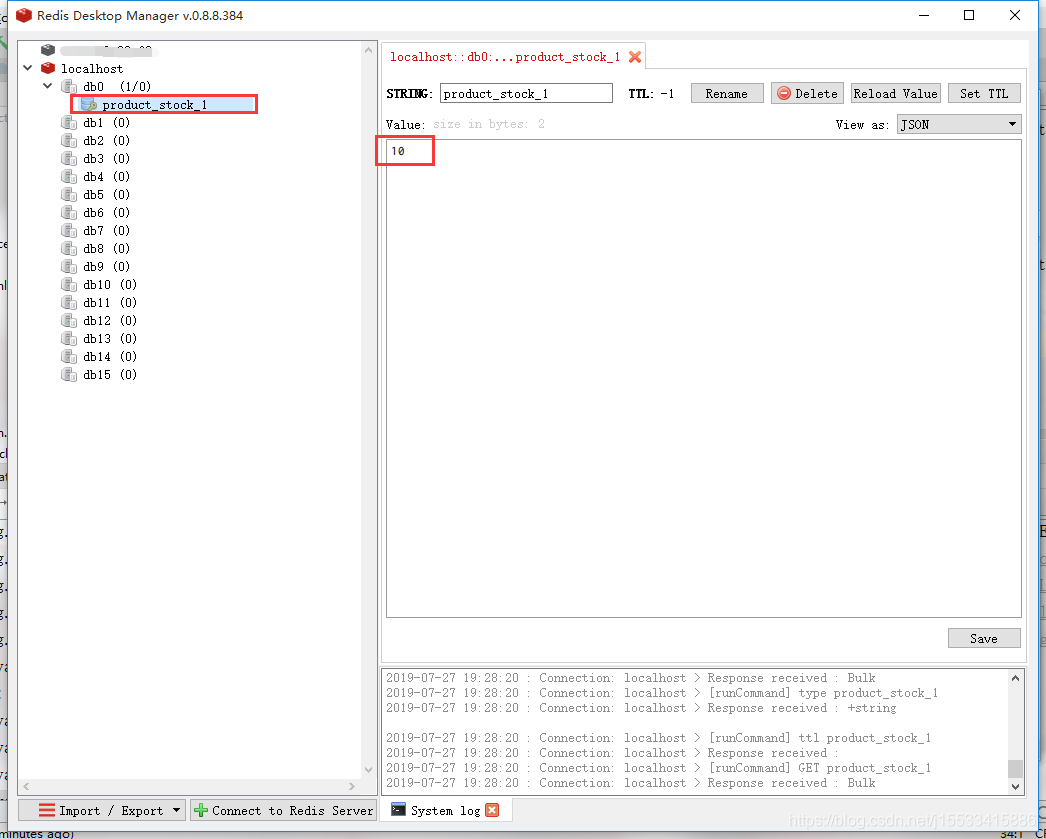Minimize the Redis Desktop Manager window
The image size is (1046, 839).
[924, 15]
